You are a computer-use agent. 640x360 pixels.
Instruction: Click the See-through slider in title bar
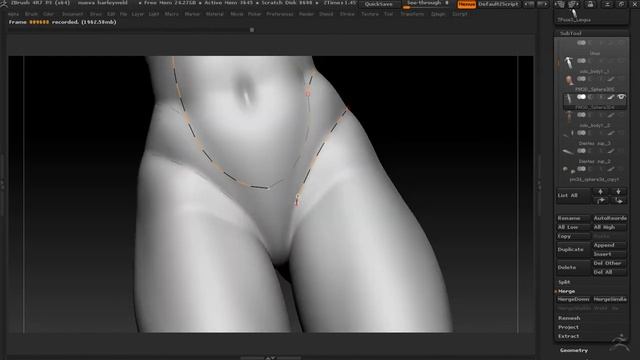tap(427, 4)
